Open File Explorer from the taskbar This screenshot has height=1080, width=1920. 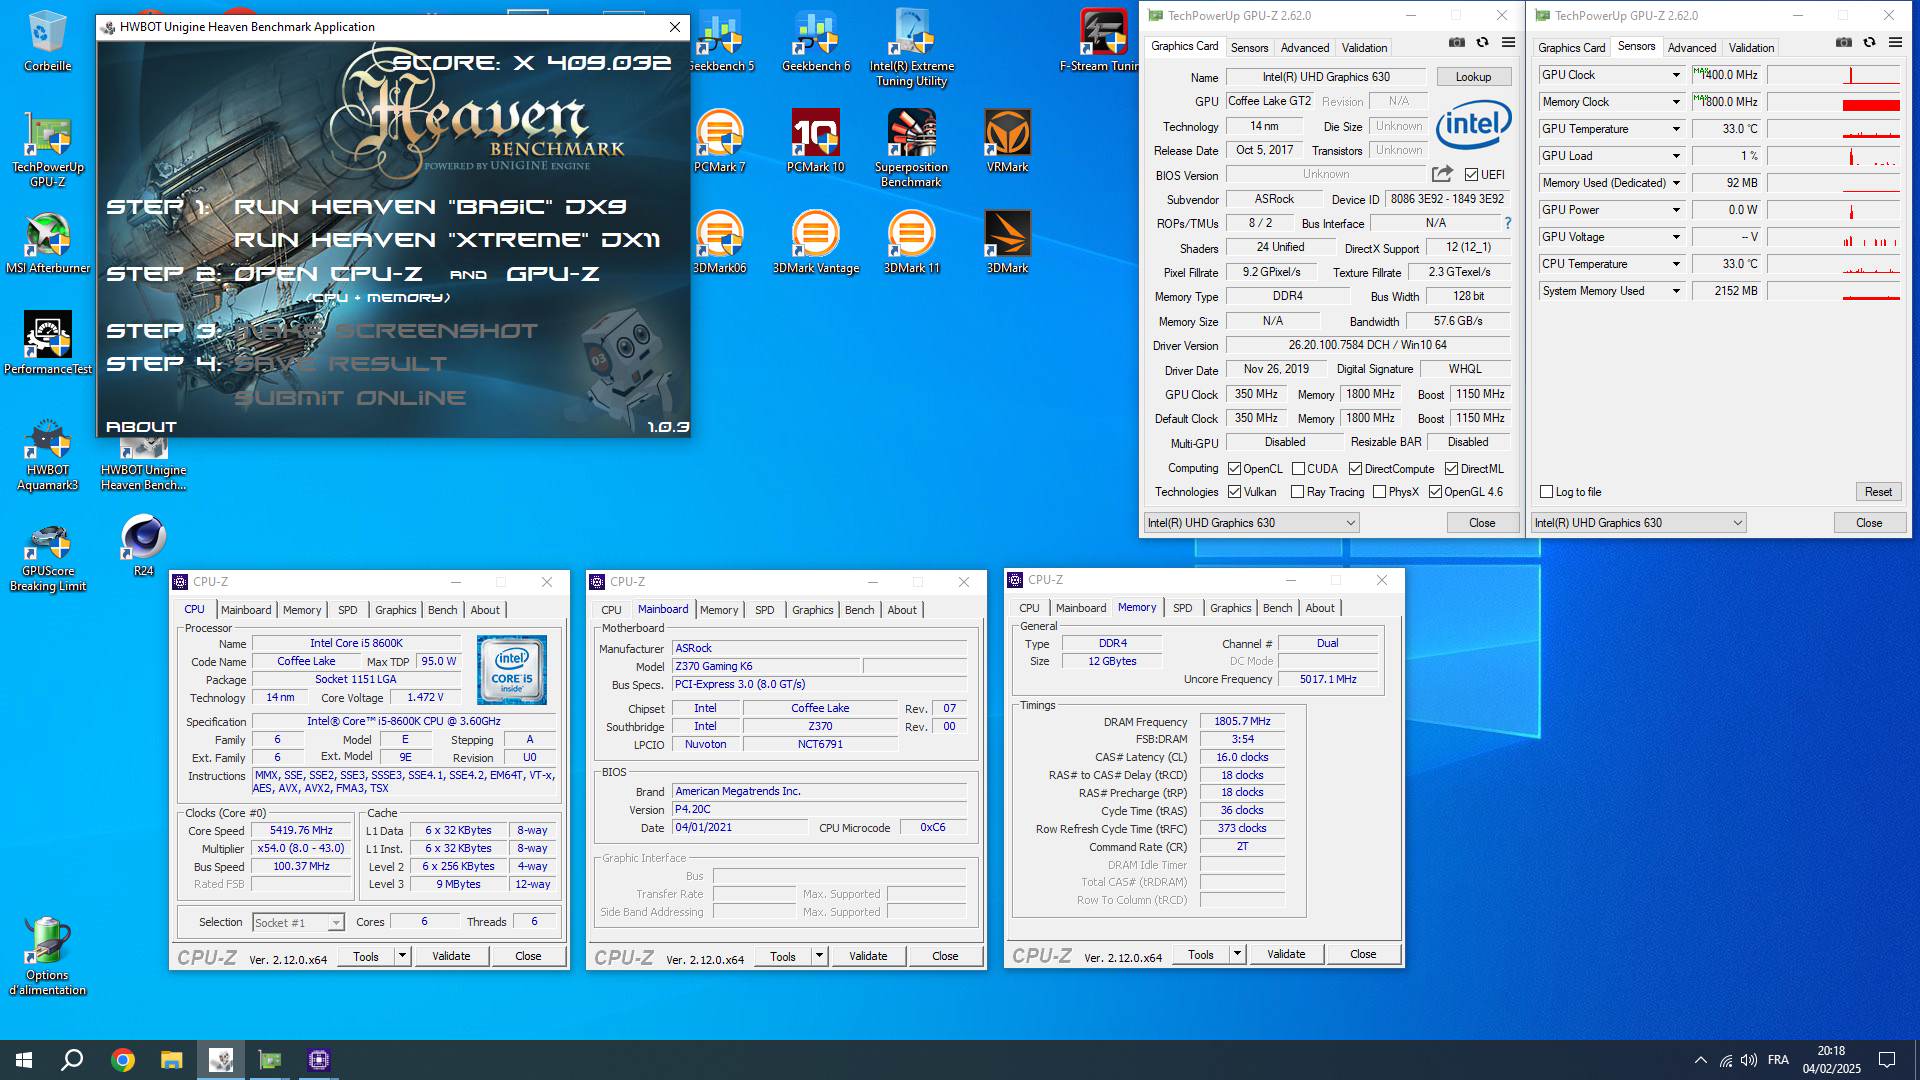[172, 1060]
